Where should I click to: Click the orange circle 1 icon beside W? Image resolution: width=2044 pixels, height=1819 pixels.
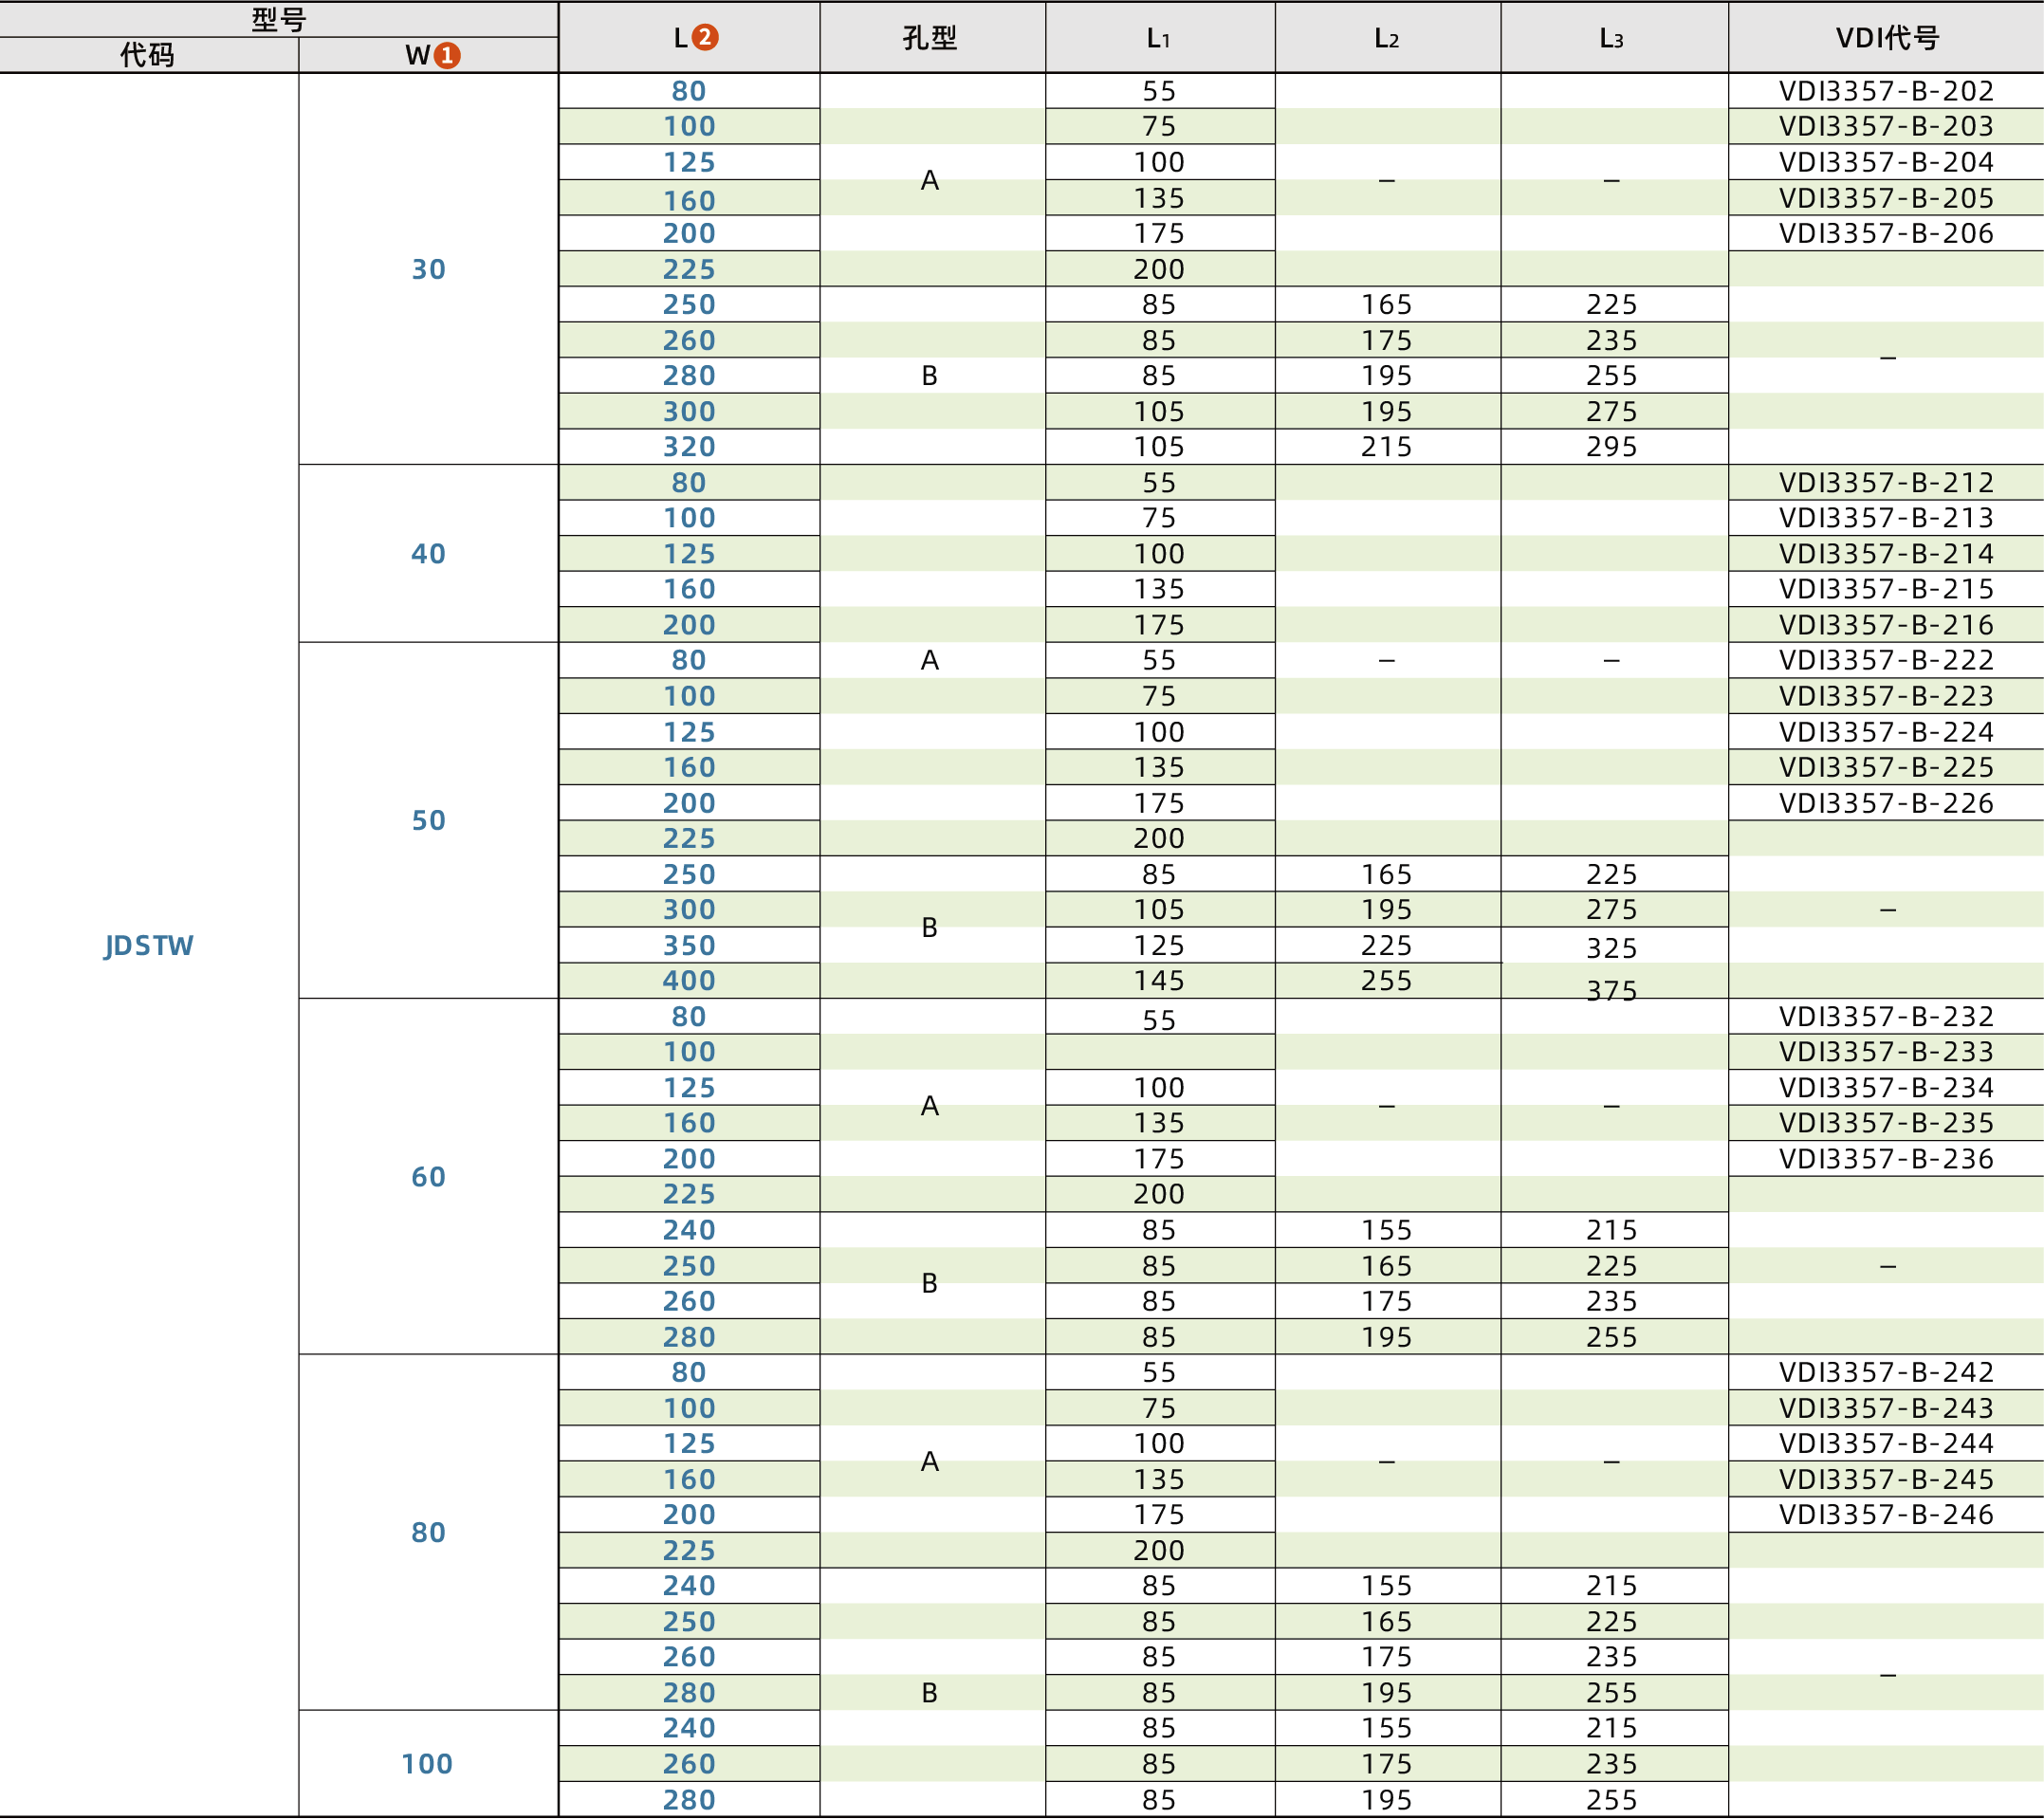point(447,56)
